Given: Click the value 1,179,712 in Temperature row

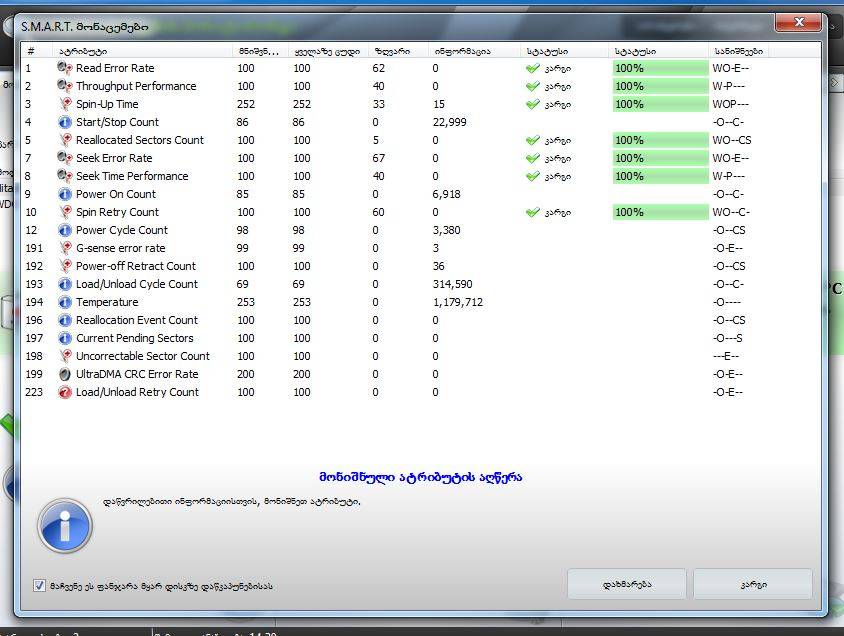Looking at the screenshot, I should tap(458, 302).
